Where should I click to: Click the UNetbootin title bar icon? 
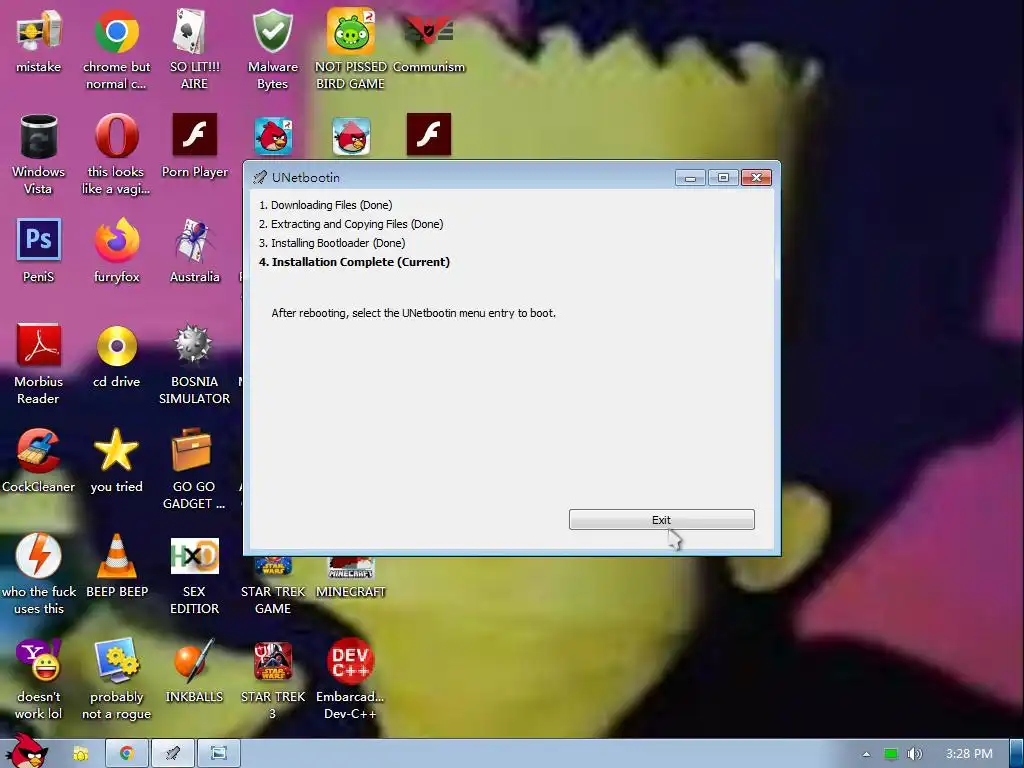(x=259, y=177)
